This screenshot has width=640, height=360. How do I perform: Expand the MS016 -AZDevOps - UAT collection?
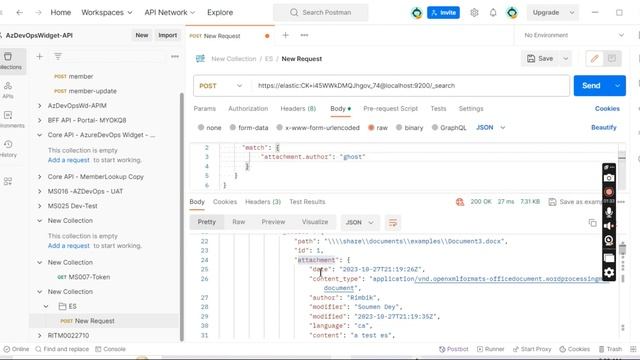click(x=40, y=191)
